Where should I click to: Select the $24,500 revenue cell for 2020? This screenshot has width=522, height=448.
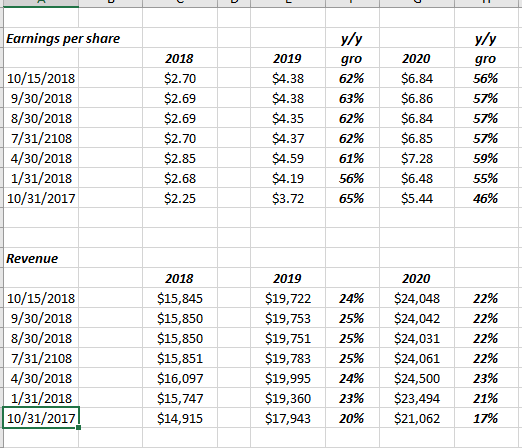point(417,378)
